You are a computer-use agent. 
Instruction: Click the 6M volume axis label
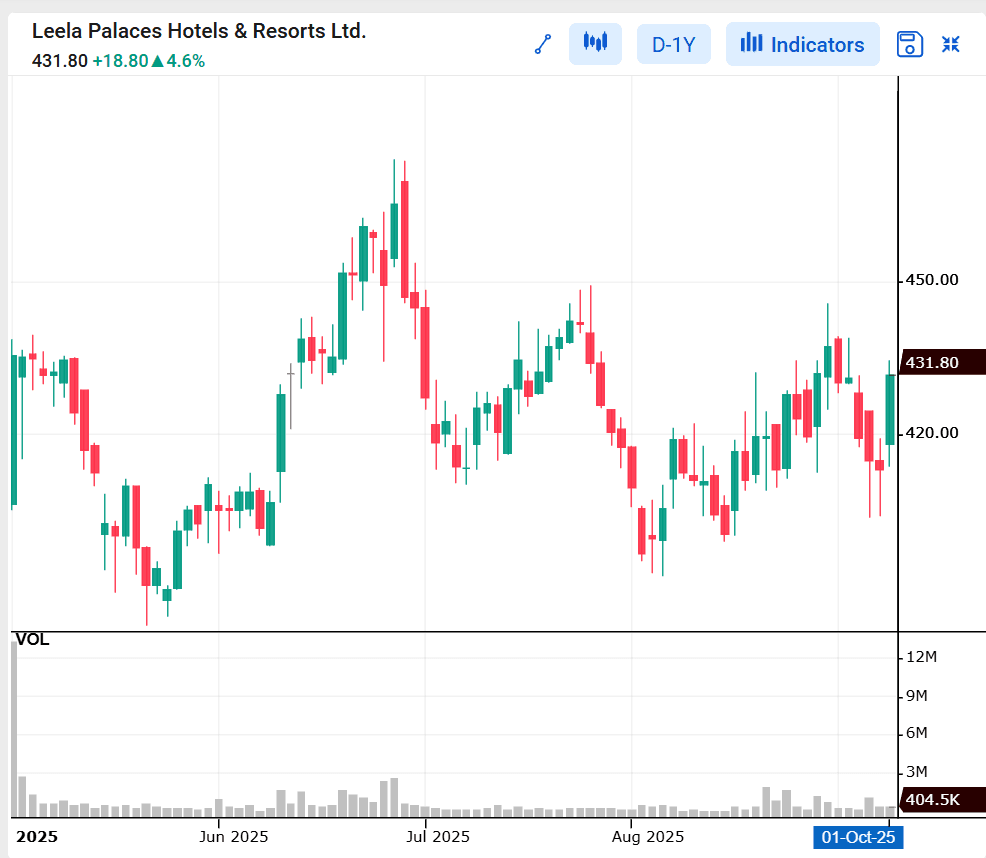click(916, 733)
